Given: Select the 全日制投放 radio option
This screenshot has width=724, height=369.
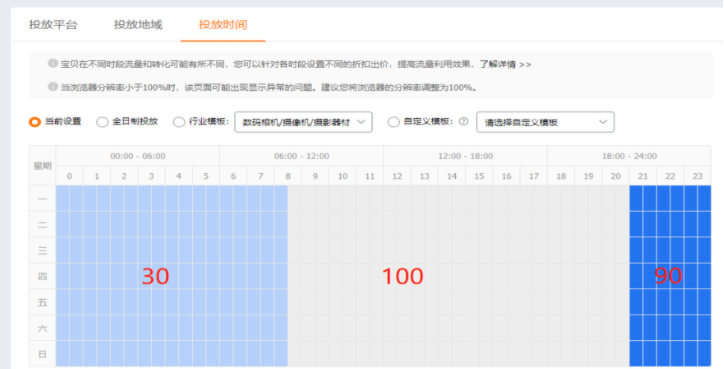Looking at the screenshot, I should 102,122.
